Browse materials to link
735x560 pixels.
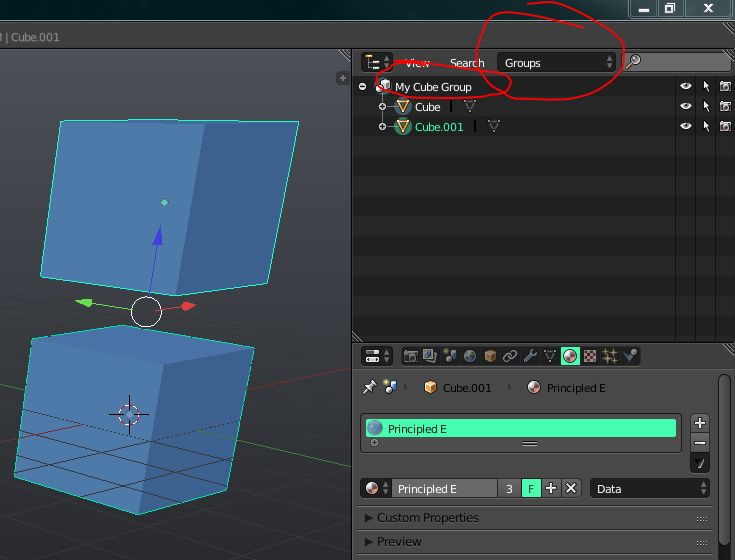(376, 488)
